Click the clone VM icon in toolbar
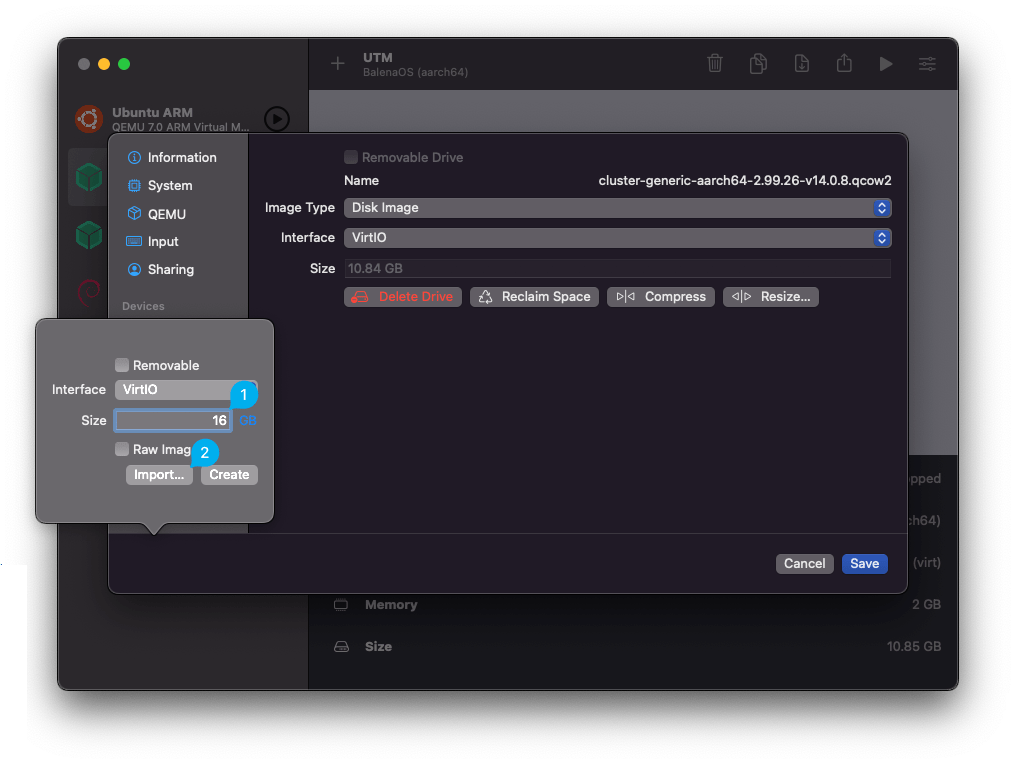Screen dimensions: 1014x764 [x=758, y=63]
